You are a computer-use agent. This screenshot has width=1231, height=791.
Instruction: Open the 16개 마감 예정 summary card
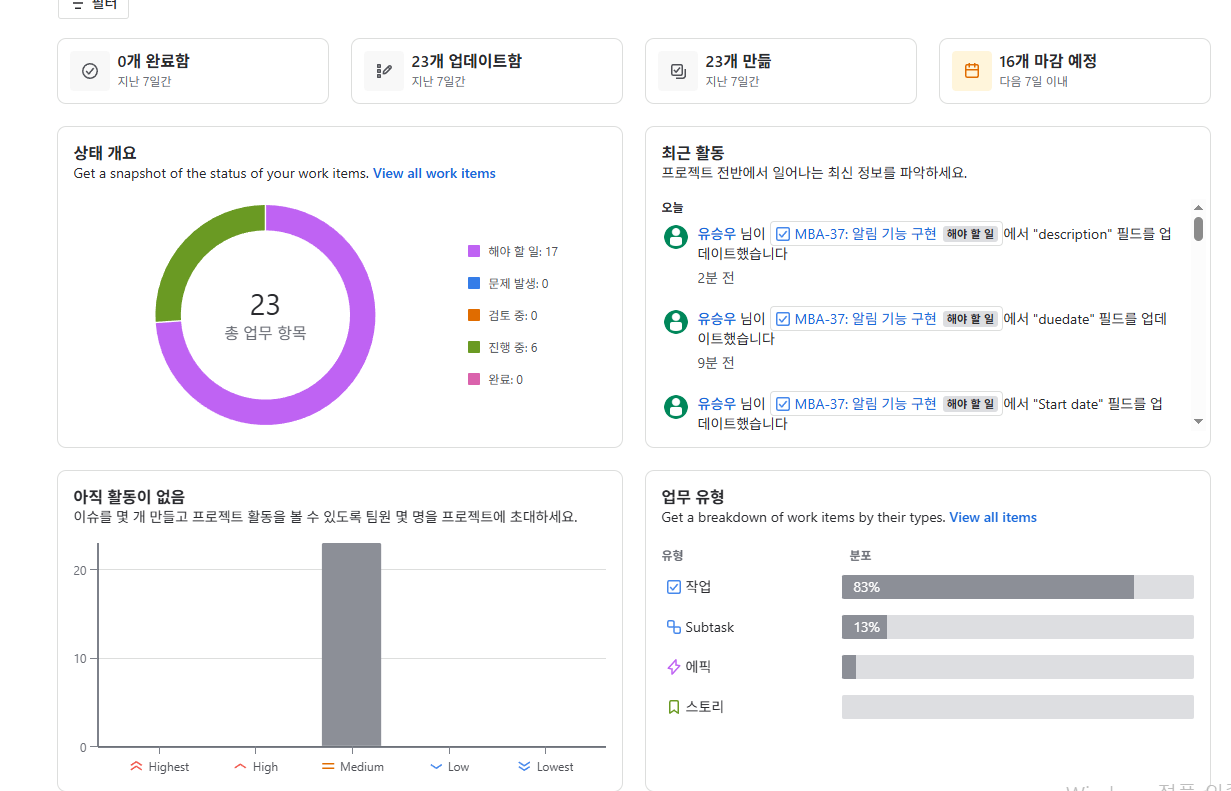[1075, 71]
